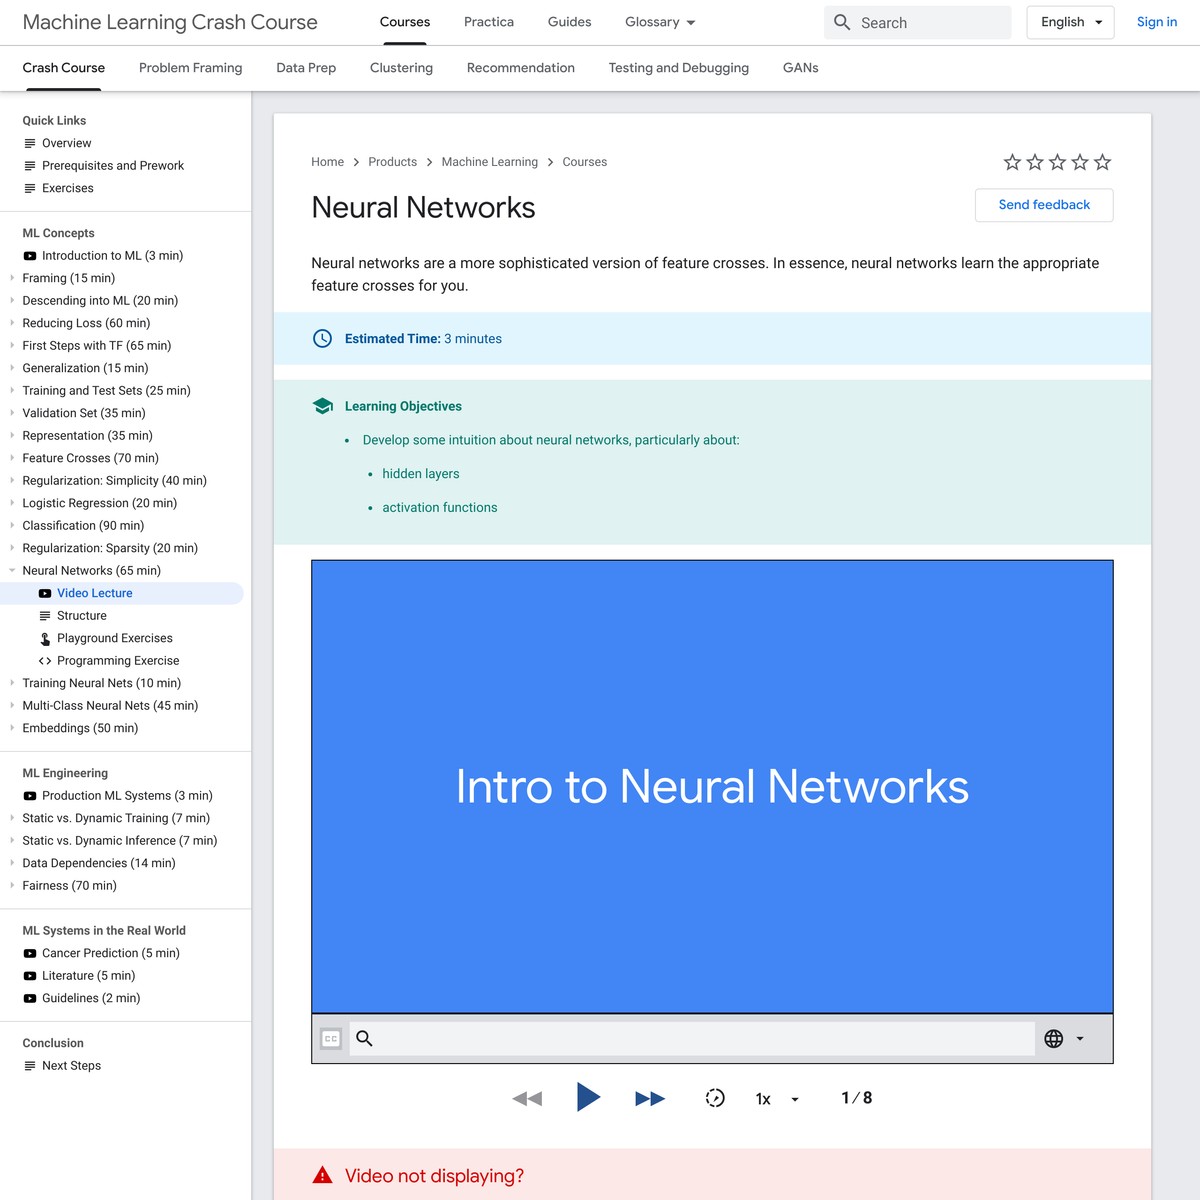The width and height of the screenshot is (1200, 1200).
Task: Expand the Feature Crosses section
Action: (x=10, y=458)
